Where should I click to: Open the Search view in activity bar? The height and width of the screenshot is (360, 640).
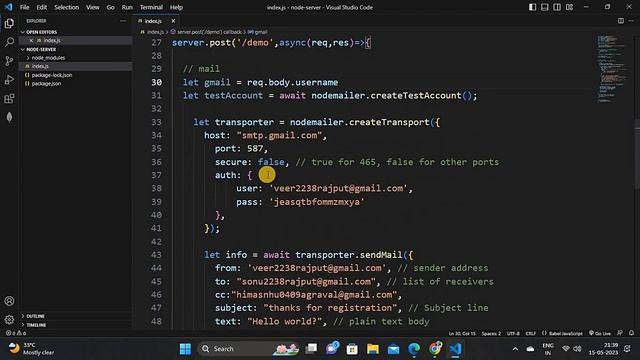pos(9,42)
